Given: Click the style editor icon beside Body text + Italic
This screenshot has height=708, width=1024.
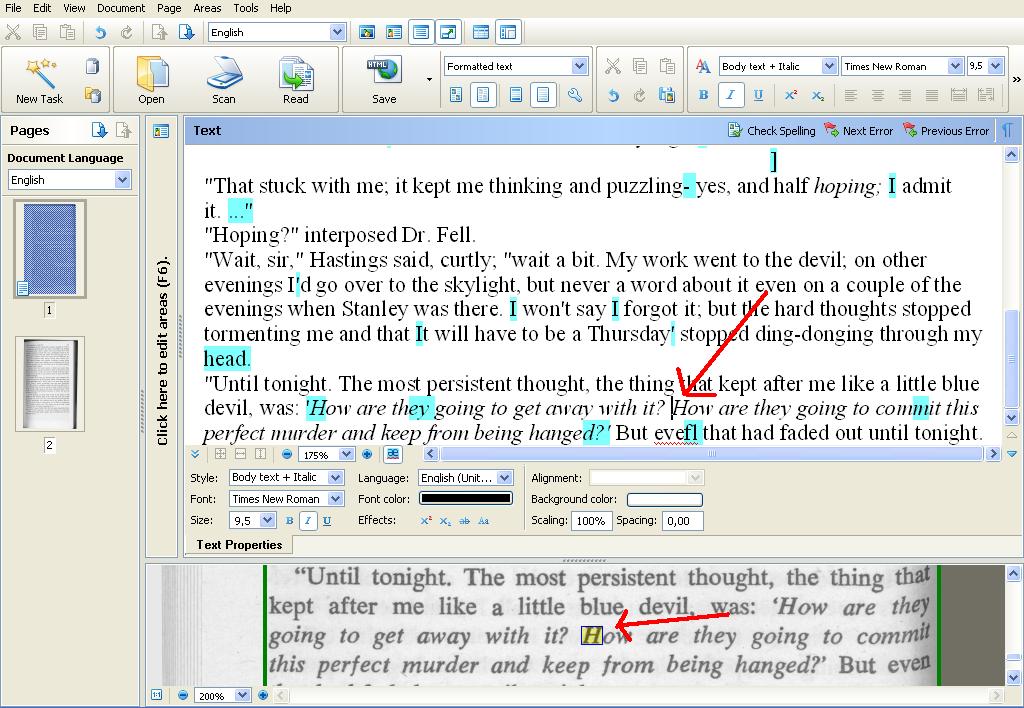Looking at the screenshot, I should (x=703, y=66).
